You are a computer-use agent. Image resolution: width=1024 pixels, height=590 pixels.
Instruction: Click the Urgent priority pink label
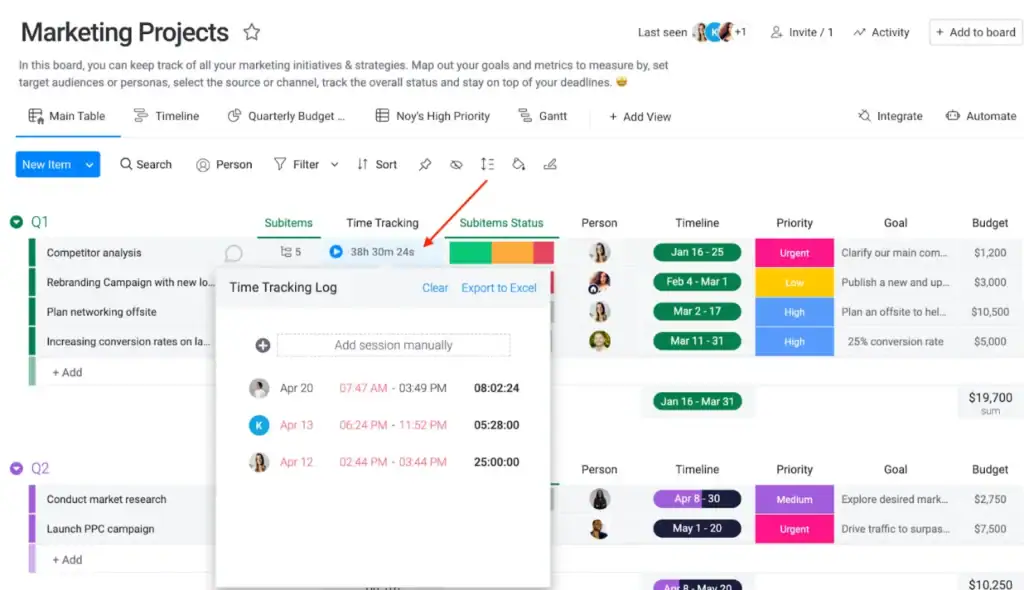tap(794, 251)
